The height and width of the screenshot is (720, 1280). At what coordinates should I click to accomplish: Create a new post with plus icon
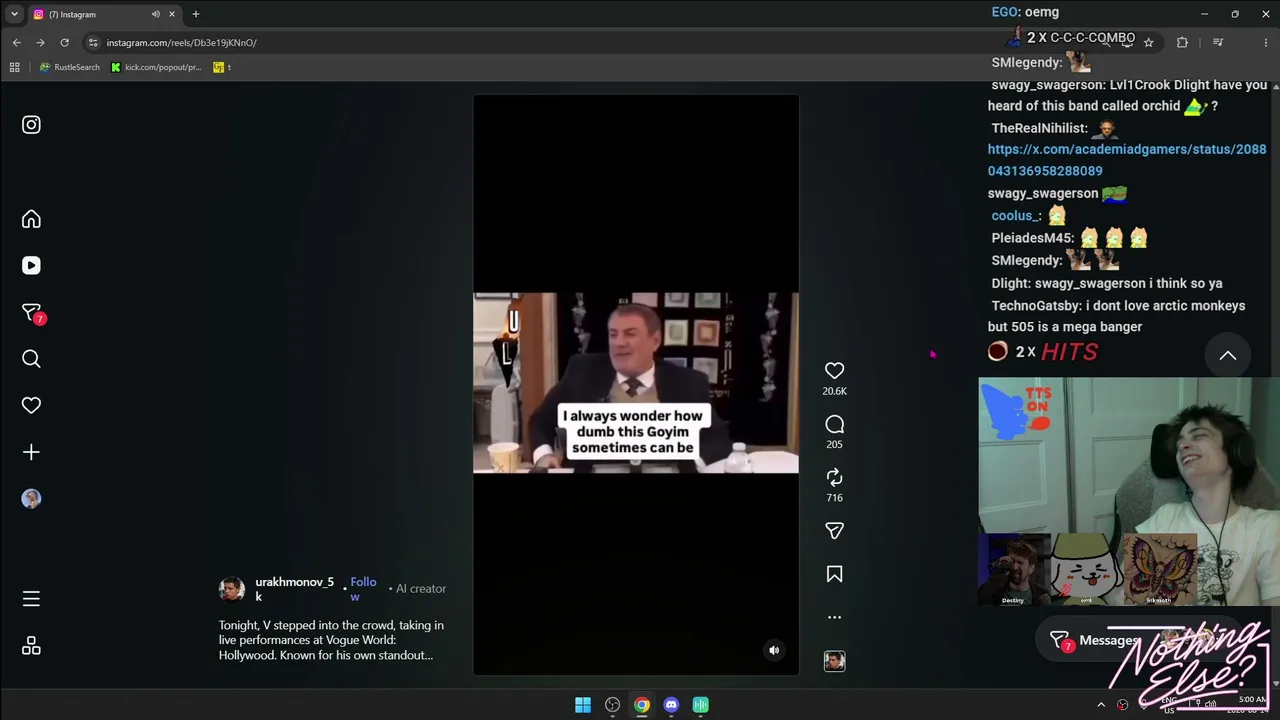31,452
